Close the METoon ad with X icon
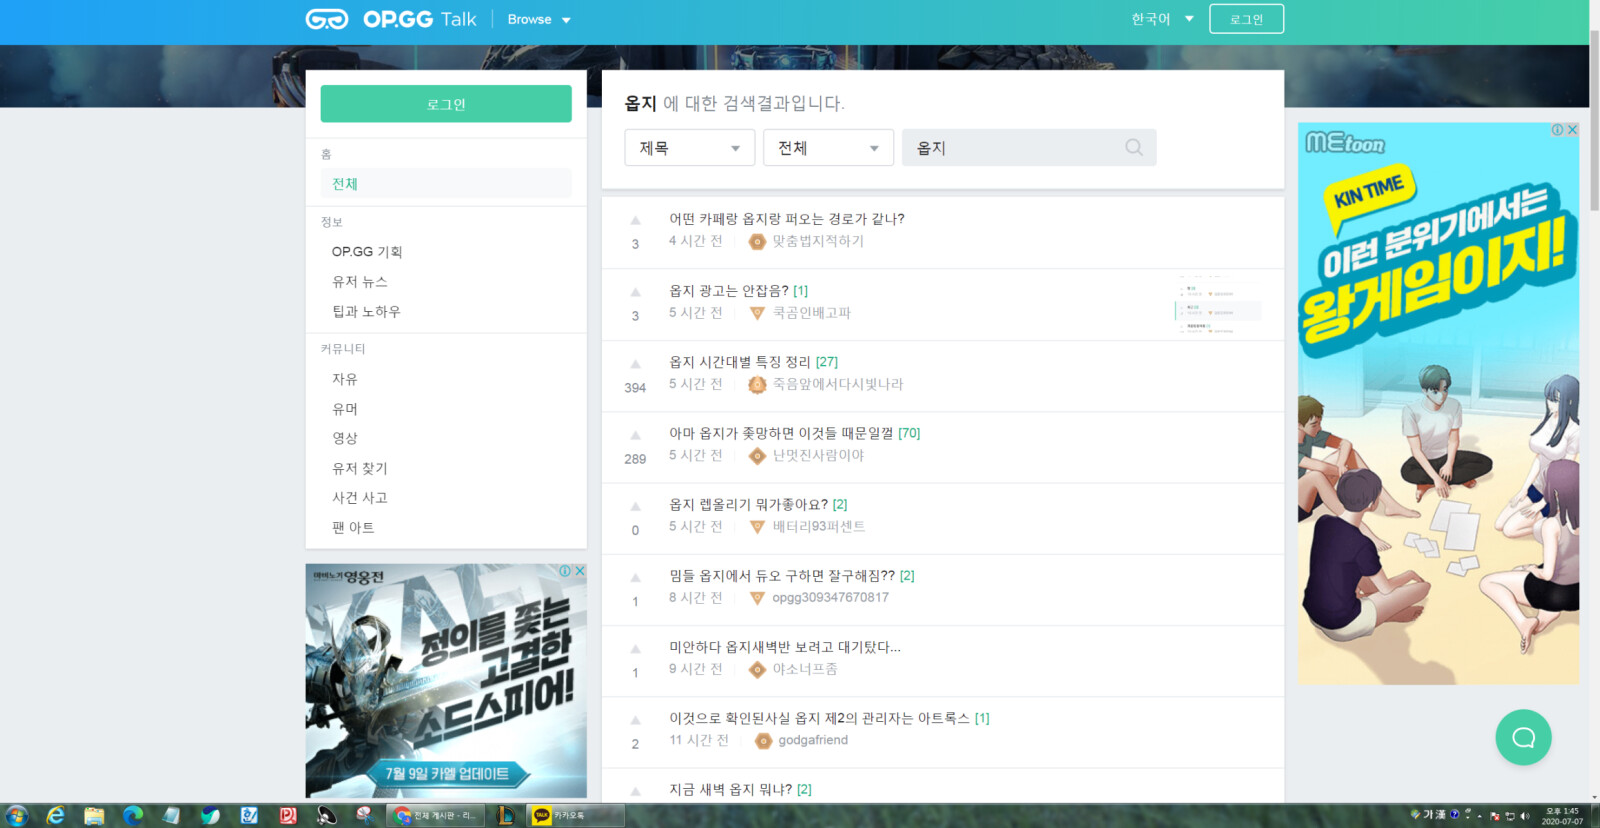Viewport: 1600px width, 828px height. (1572, 130)
